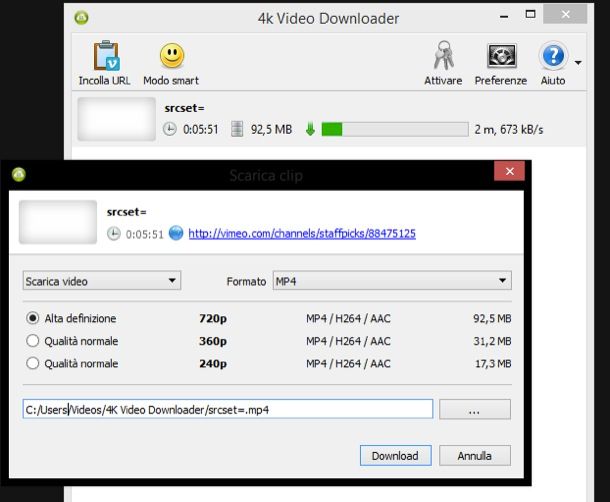Click the '240p' resolution label

[213, 363]
